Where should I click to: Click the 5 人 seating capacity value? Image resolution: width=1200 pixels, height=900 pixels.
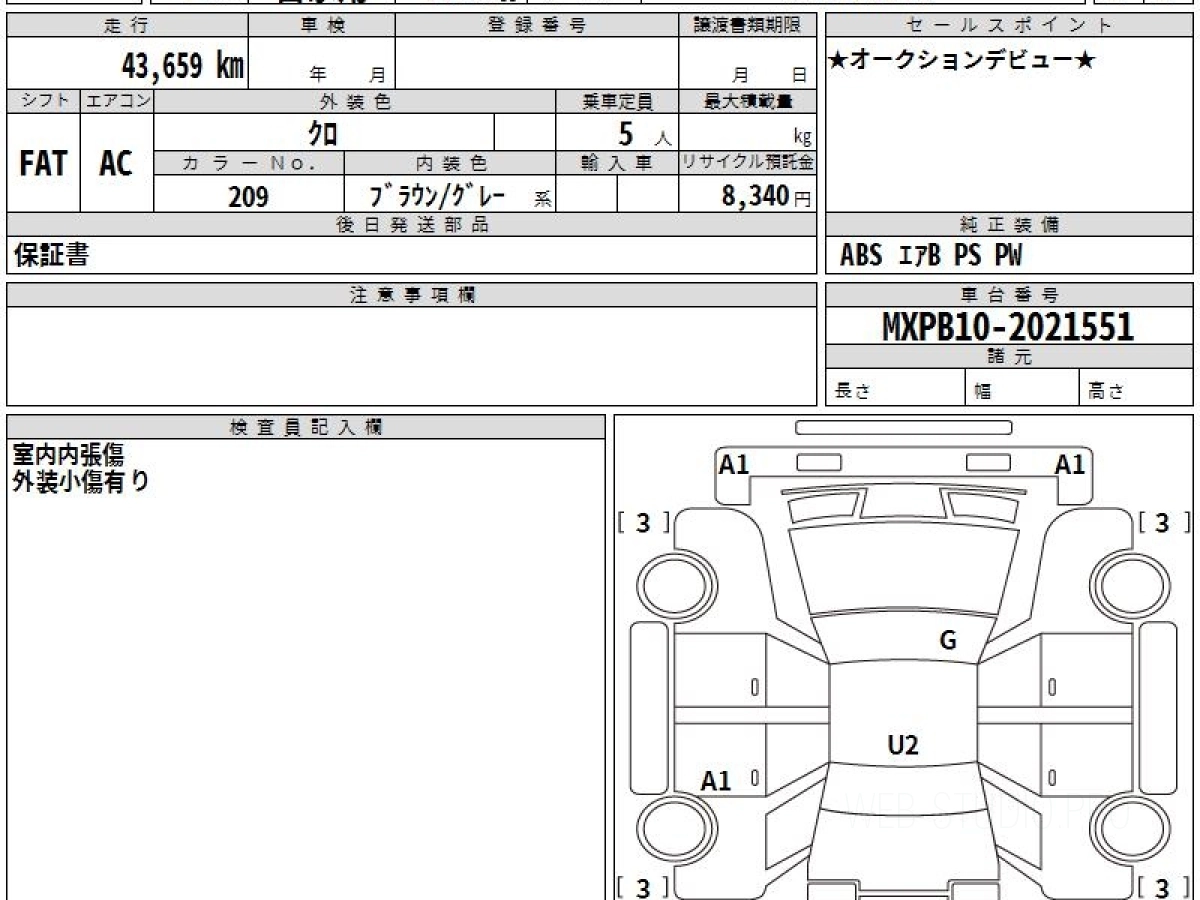(x=644, y=134)
